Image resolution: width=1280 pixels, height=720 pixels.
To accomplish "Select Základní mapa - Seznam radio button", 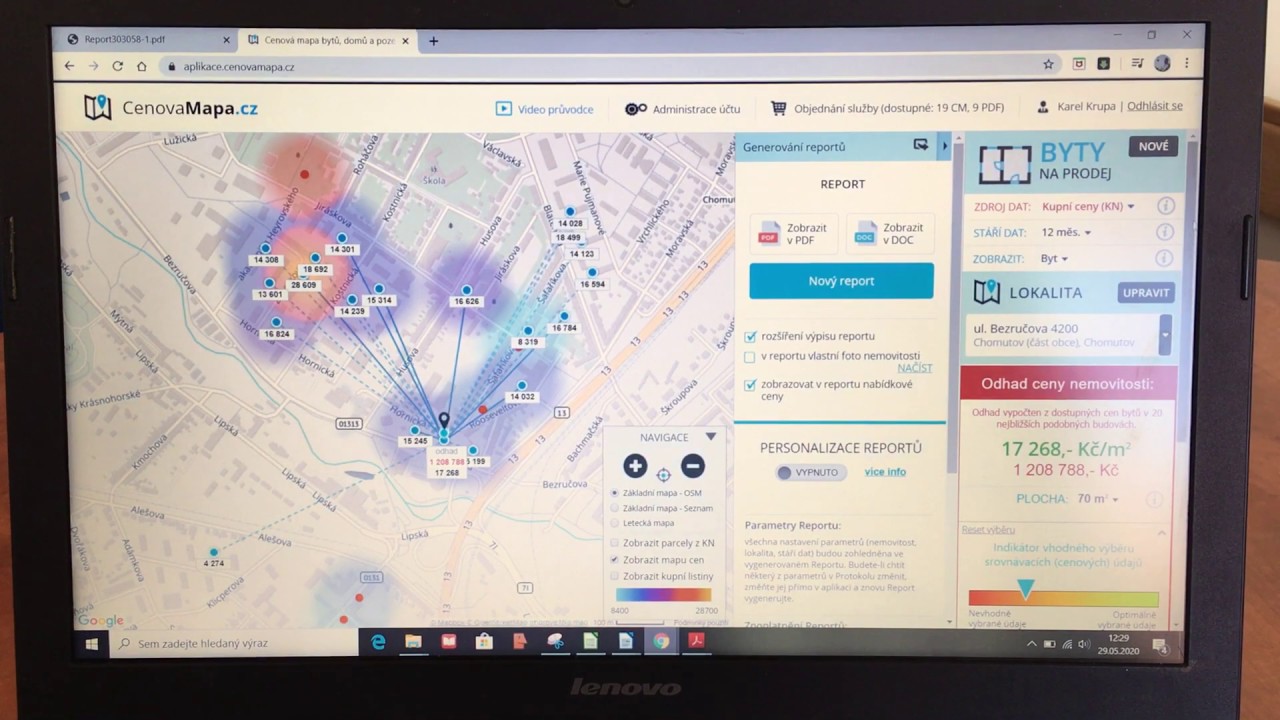I will click(x=614, y=508).
